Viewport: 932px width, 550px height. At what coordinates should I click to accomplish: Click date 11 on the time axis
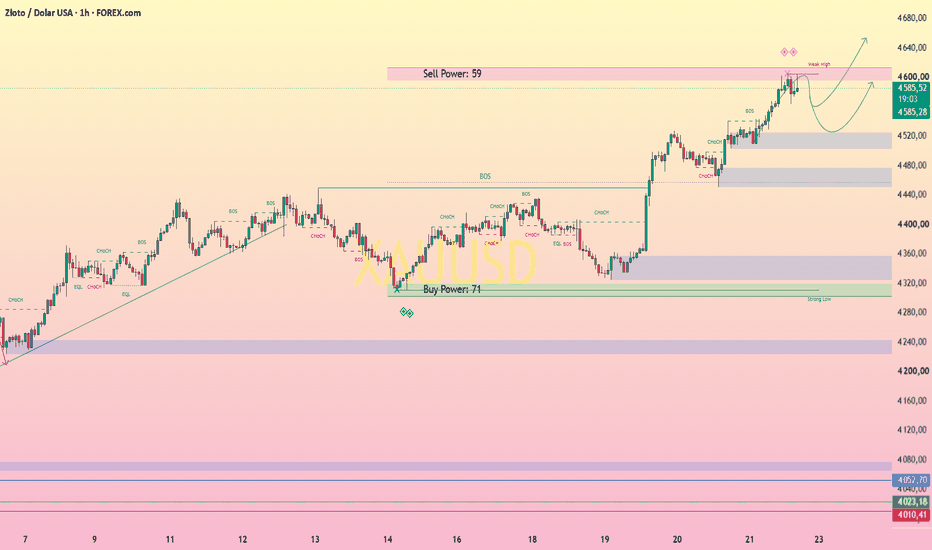pyautogui.click(x=170, y=540)
